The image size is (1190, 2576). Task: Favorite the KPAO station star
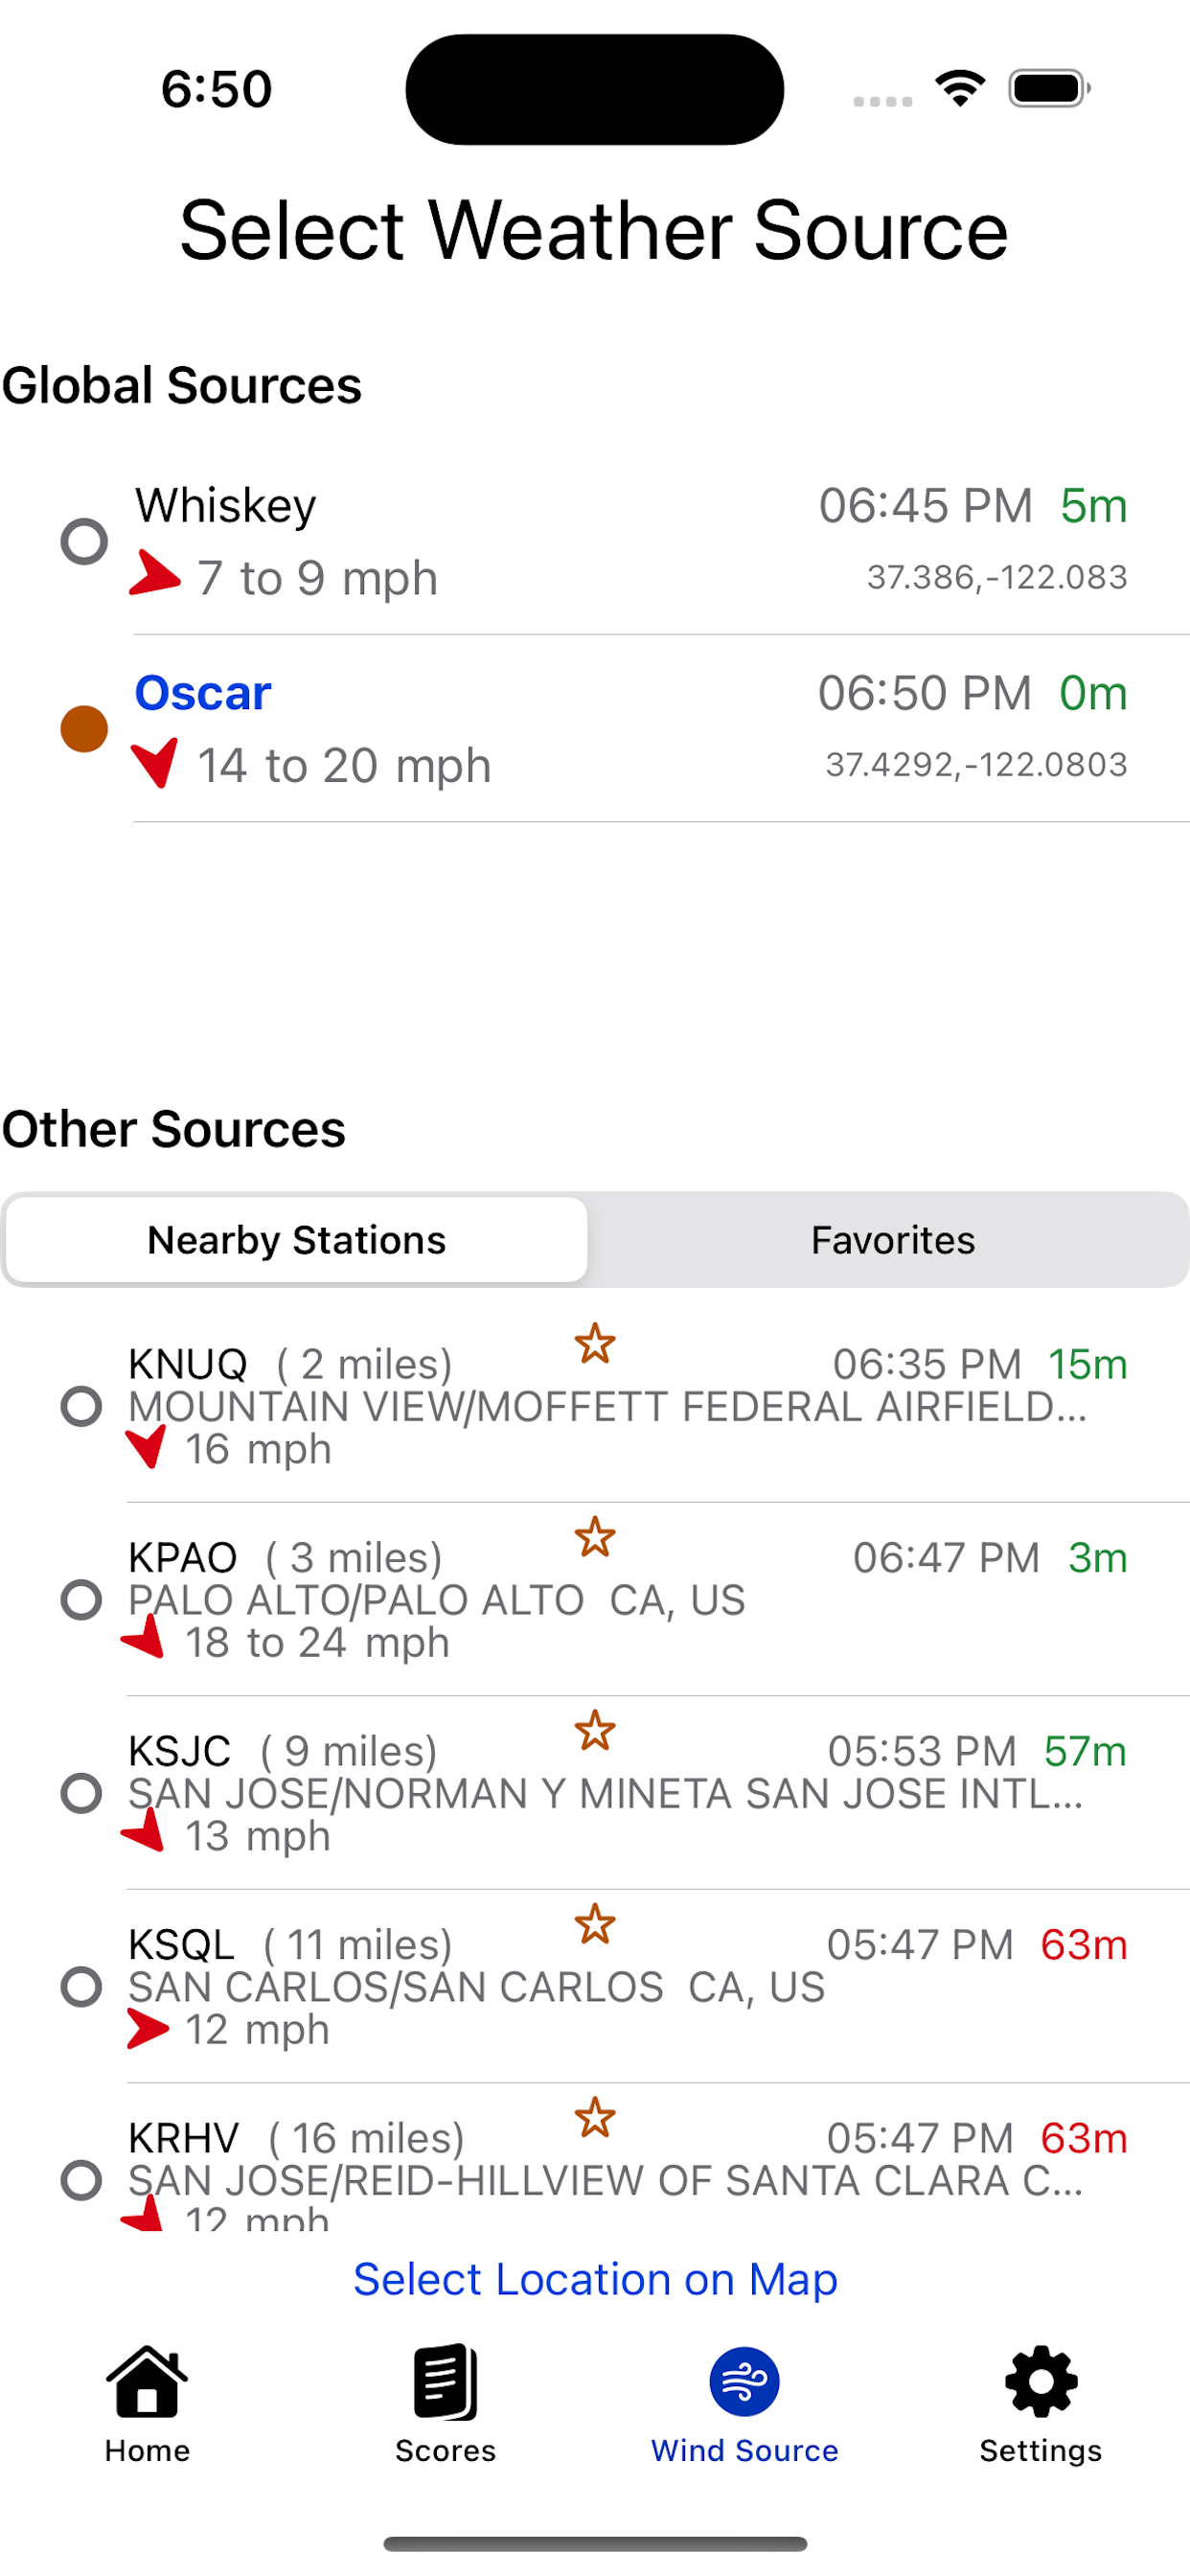595,1537
